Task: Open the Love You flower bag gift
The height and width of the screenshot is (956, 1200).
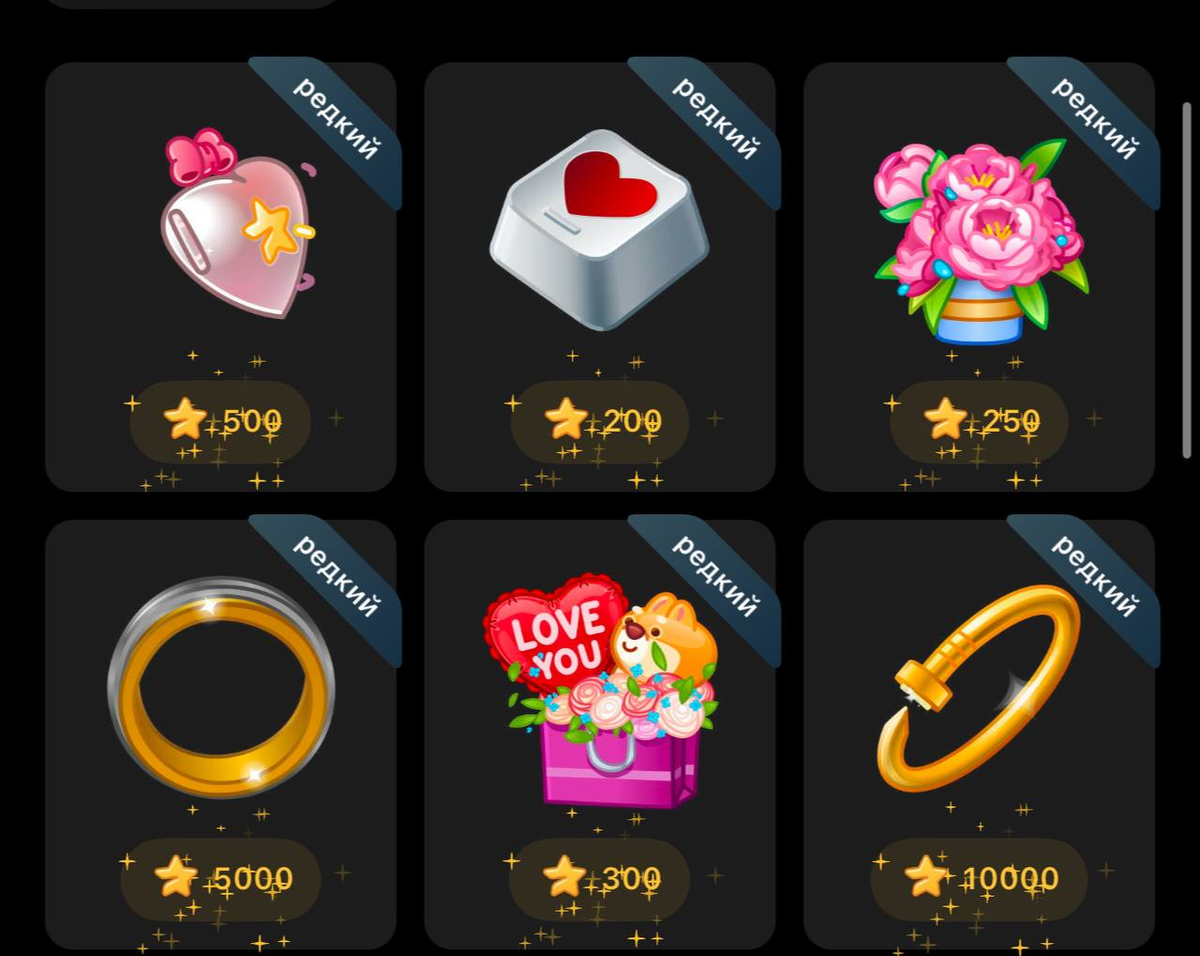Action: tap(602, 690)
